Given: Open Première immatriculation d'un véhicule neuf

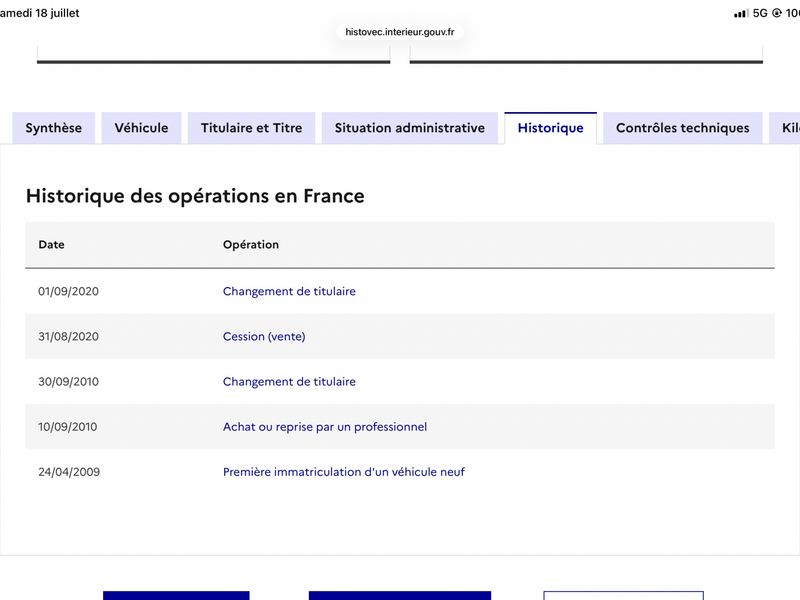Looking at the screenshot, I should pyautogui.click(x=344, y=472).
